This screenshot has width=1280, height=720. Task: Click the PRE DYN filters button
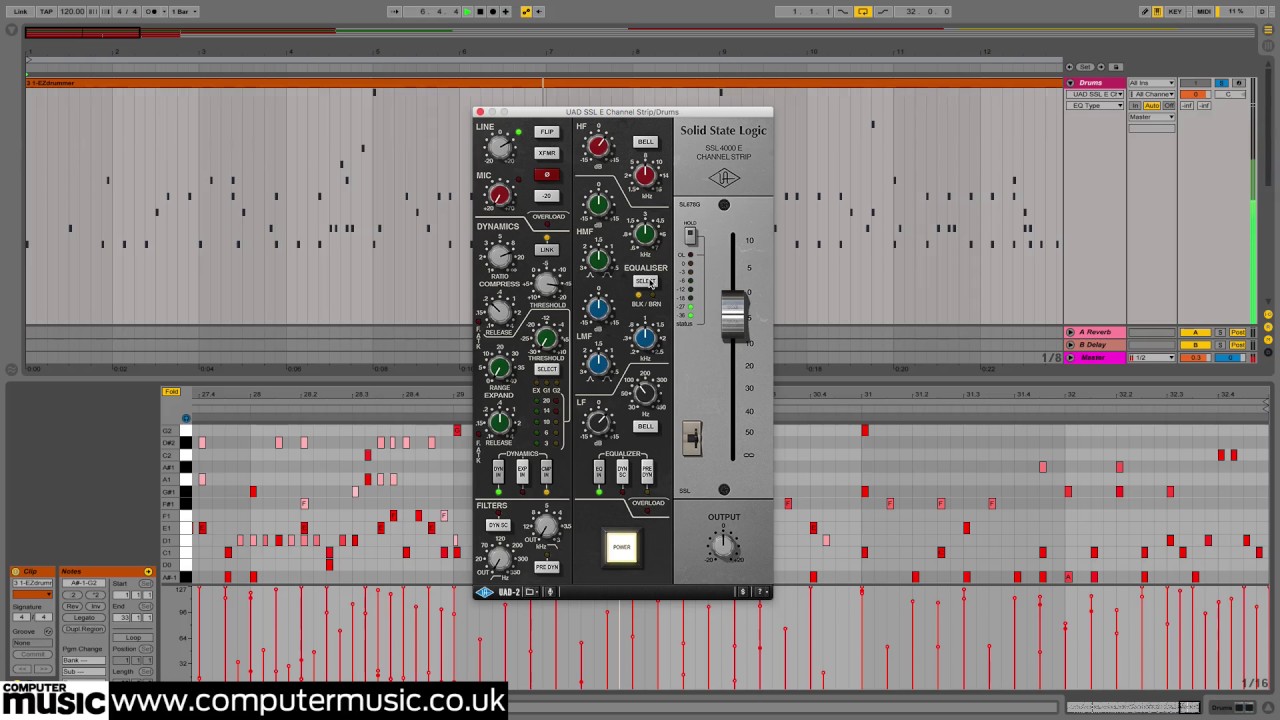coord(546,567)
